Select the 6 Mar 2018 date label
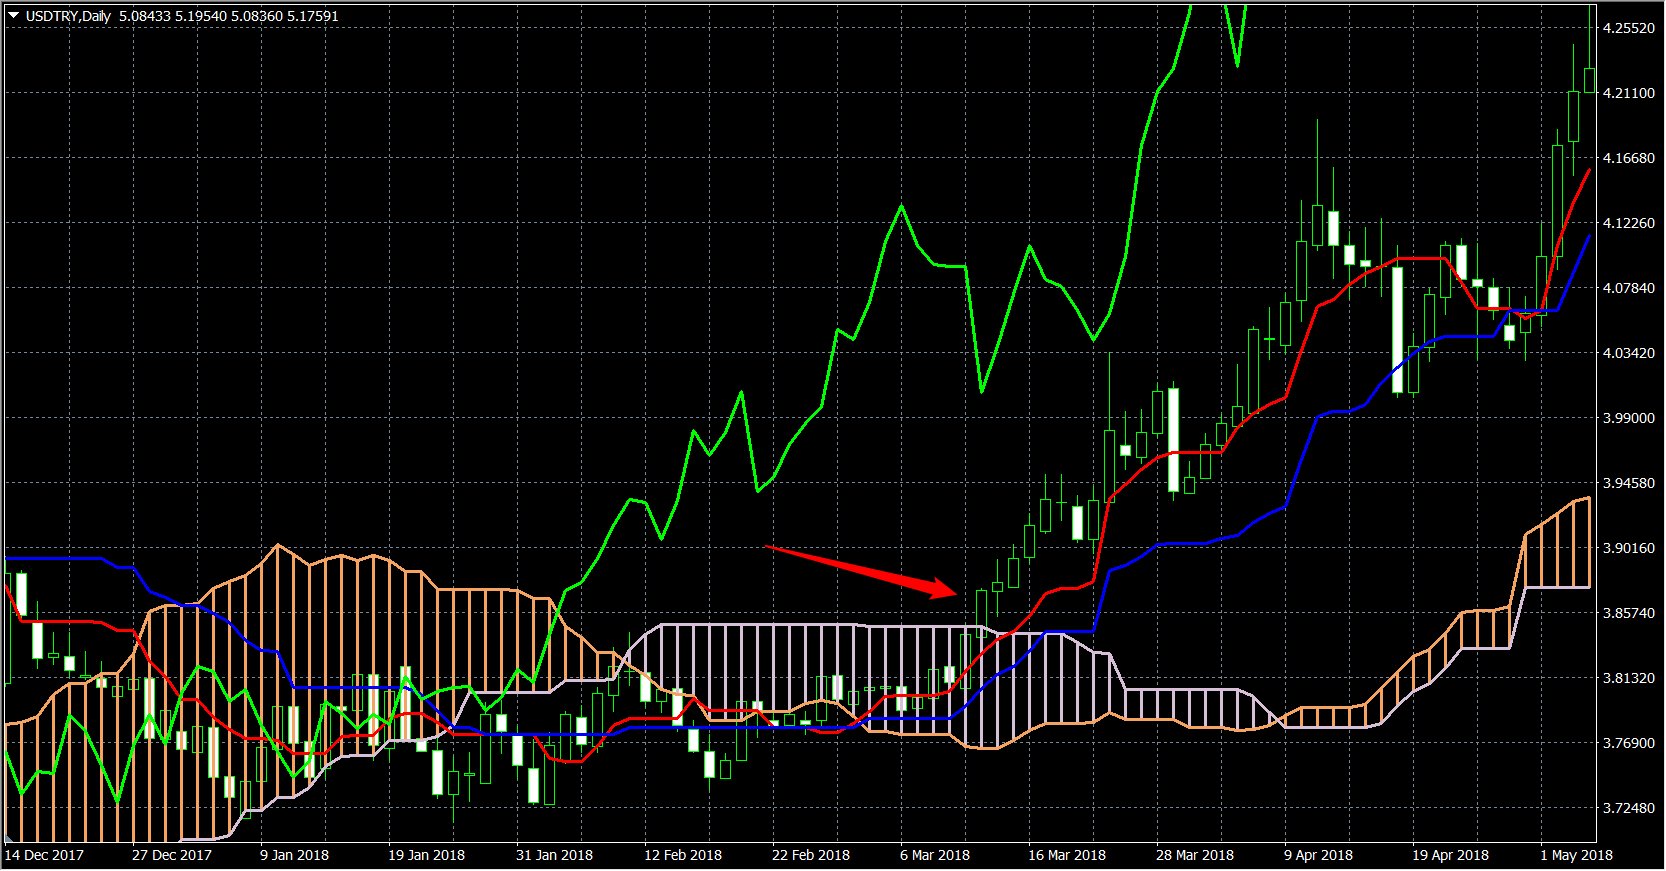The width and height of the screenshot is (1666, 871). click(x=934, y=855)
